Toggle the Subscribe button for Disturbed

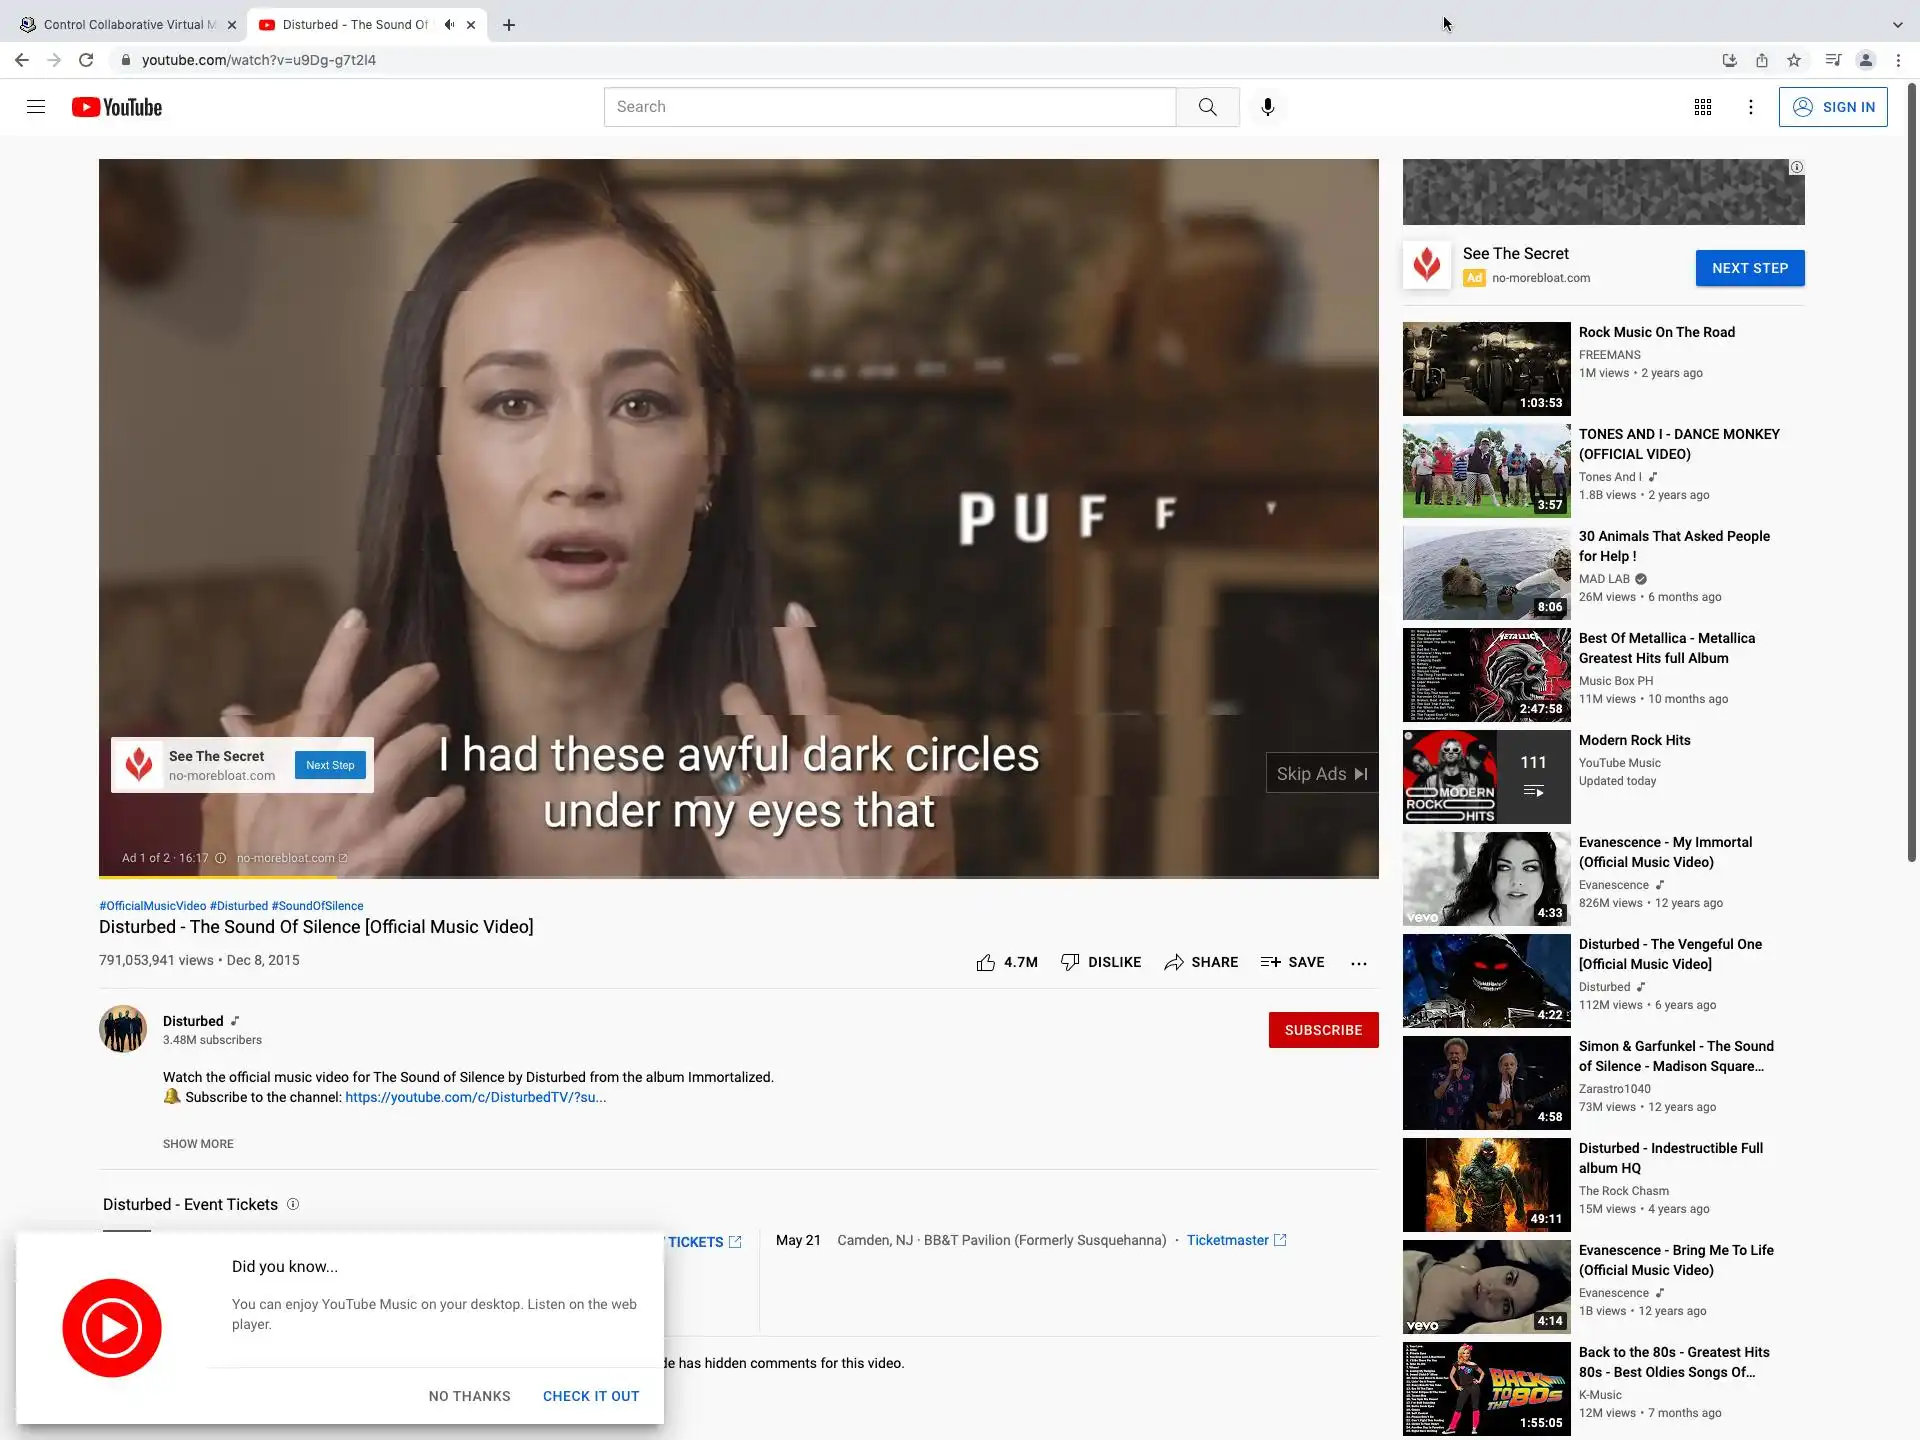click(x=1322, y=1030)
